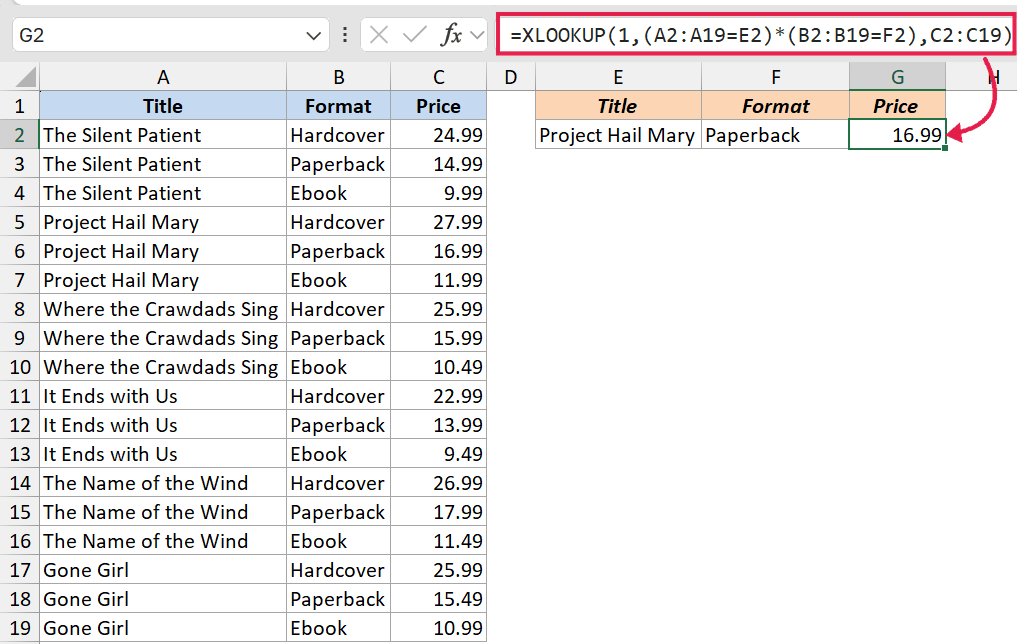Click price 15.99
This screenshot has height=644, width=1017.
point(438,338)
